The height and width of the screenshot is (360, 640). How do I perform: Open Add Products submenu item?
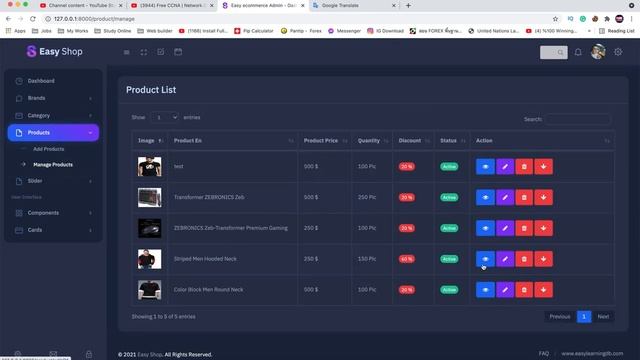click(49, 149)
